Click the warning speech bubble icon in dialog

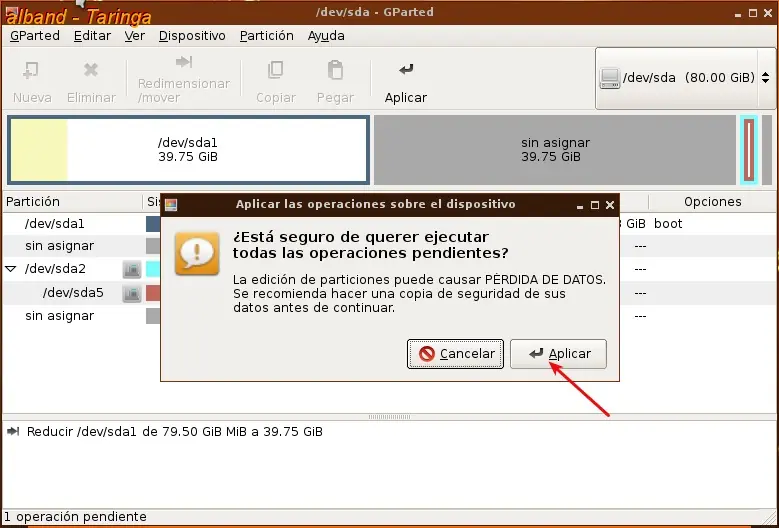point(197,253)
